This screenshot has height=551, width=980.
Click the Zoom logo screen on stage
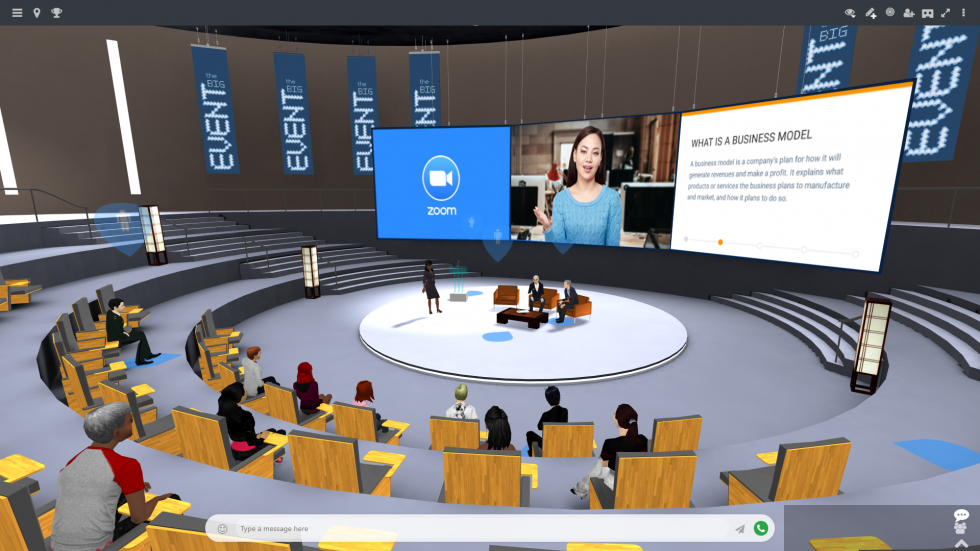click(x=441, y=182)
